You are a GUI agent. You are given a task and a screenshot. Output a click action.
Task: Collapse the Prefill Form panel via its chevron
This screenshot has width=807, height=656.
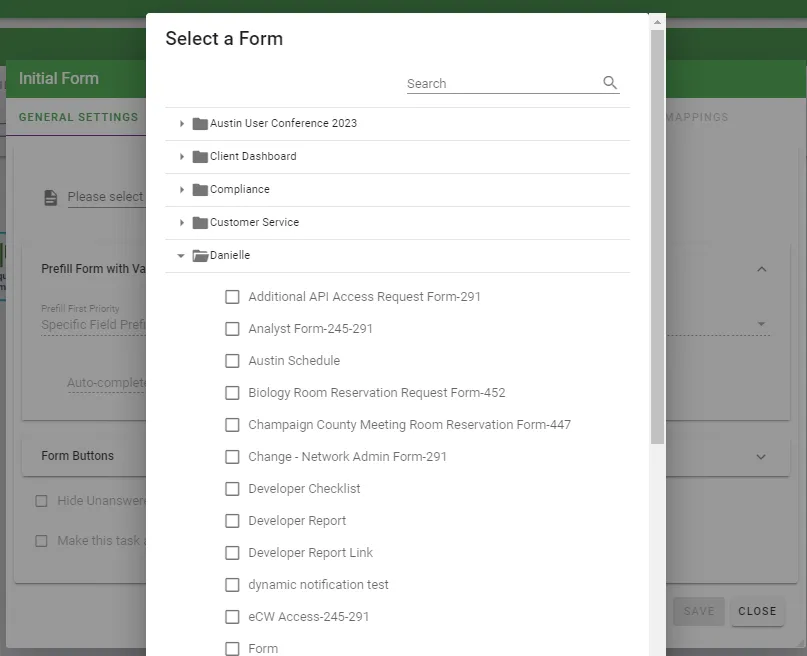coord(762,269)
